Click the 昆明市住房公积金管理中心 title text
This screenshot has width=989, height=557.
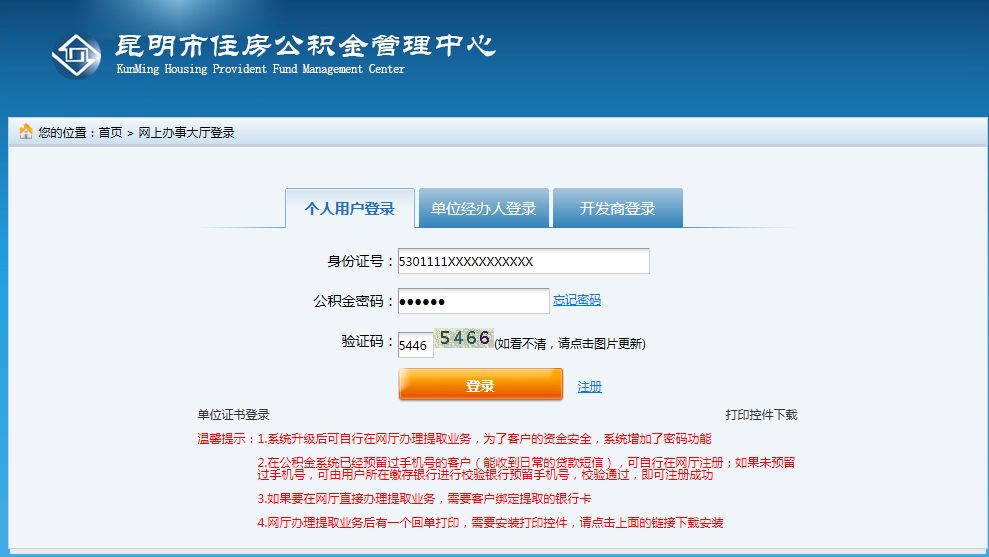click(x=305, y=46)
